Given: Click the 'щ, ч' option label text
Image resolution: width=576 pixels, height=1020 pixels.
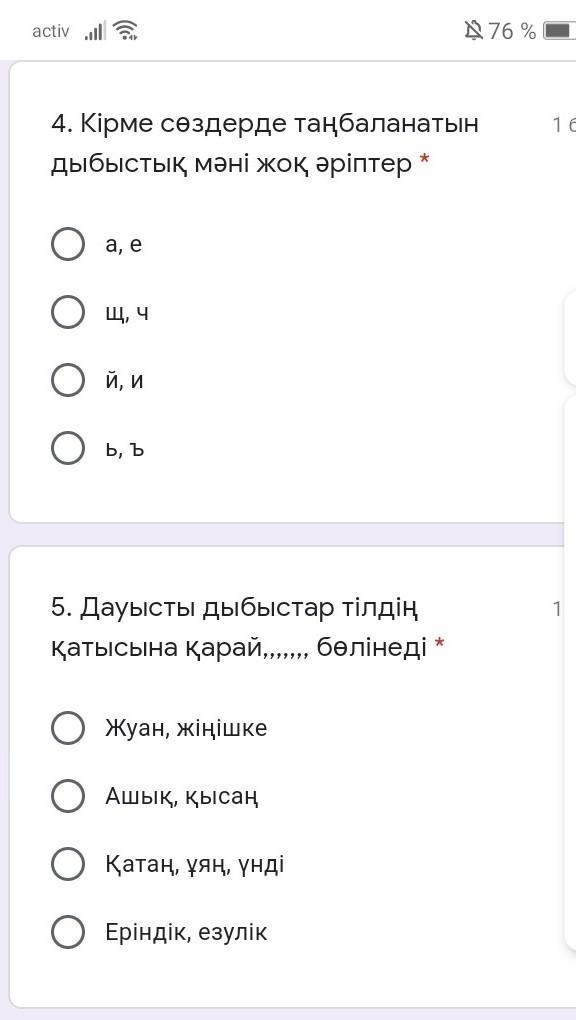Looking at the screenshot, I should coord(127,314).
